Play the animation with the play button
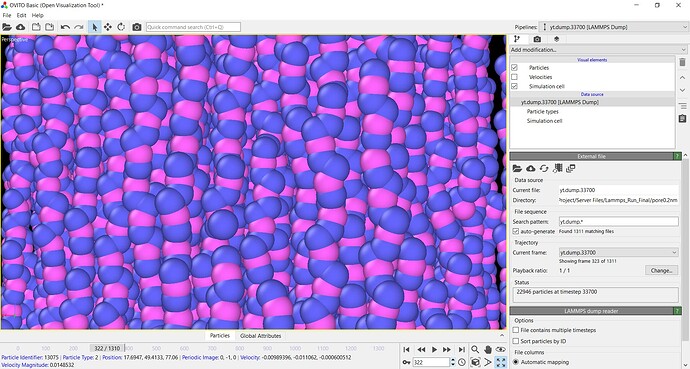690x369 pixels. [434, 349]
